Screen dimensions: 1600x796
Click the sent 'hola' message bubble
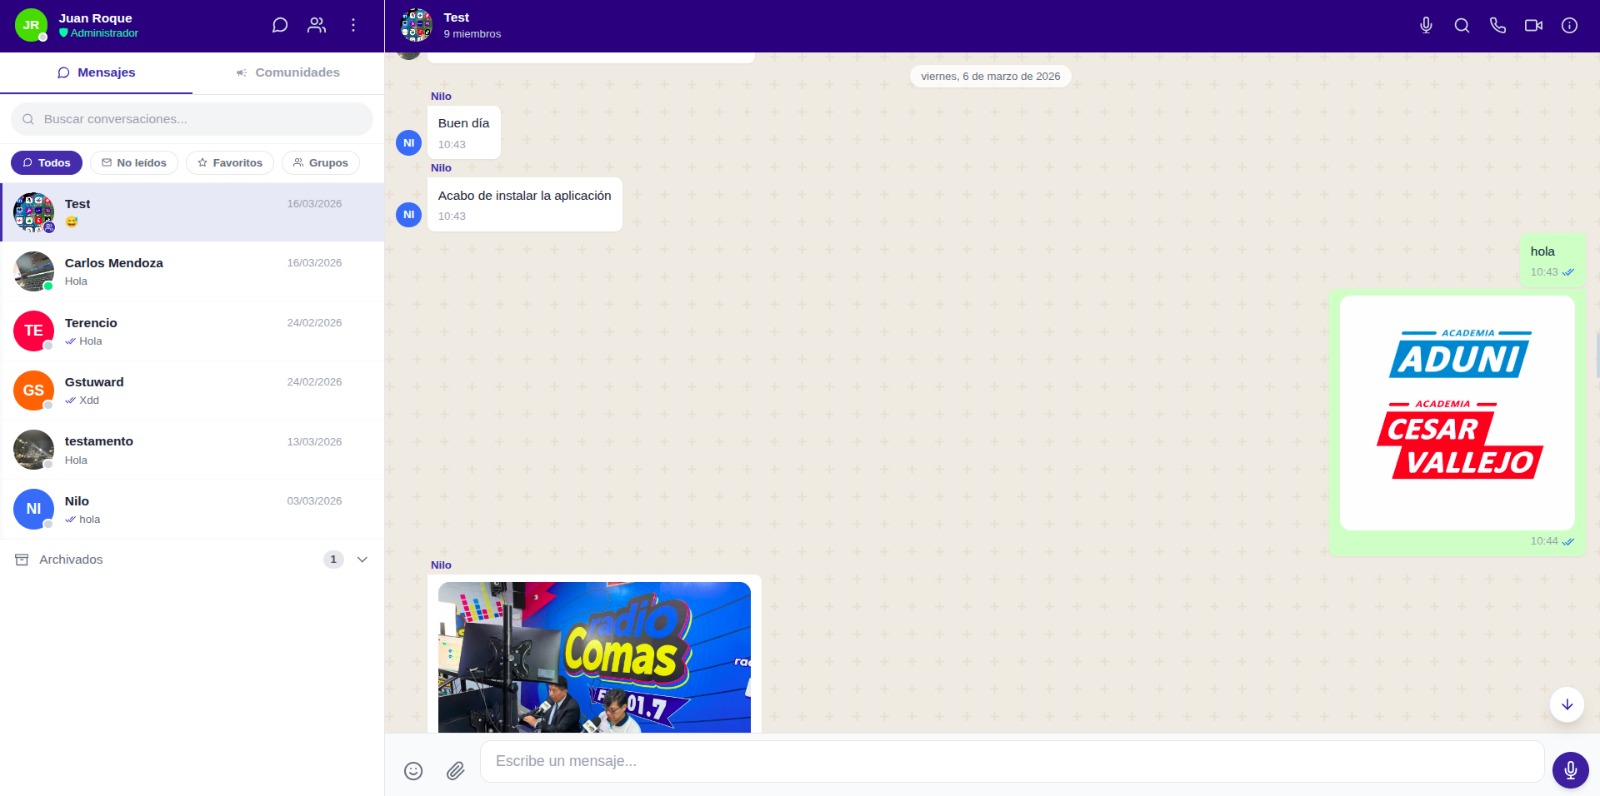(1552, 260)
